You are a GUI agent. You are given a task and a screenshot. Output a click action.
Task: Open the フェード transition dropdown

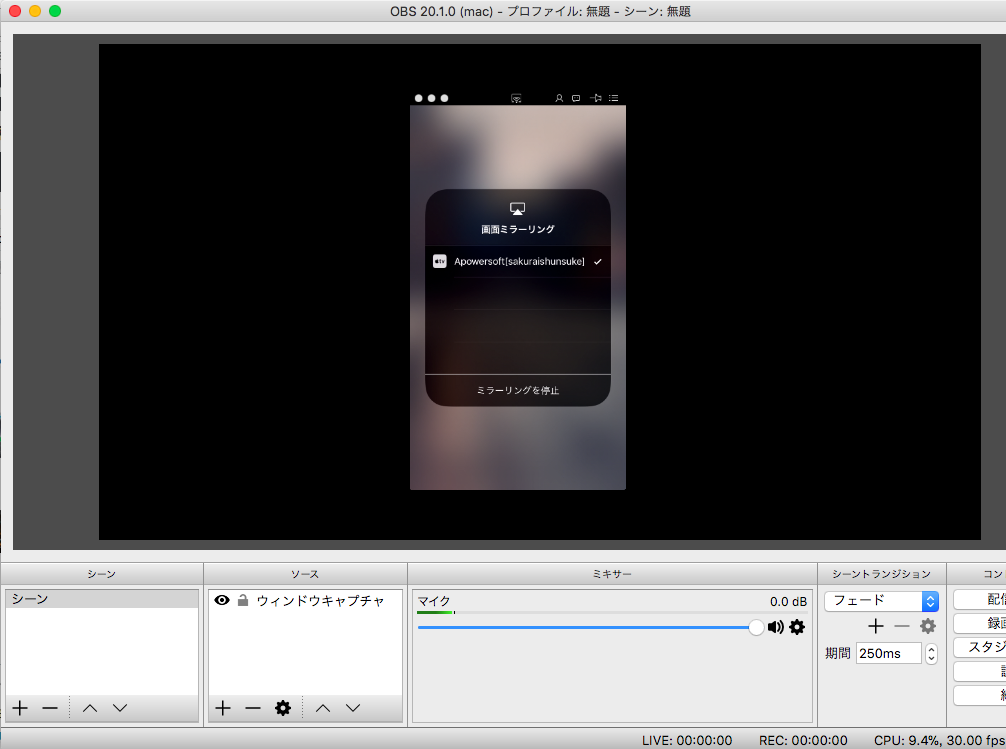(882, 601)
